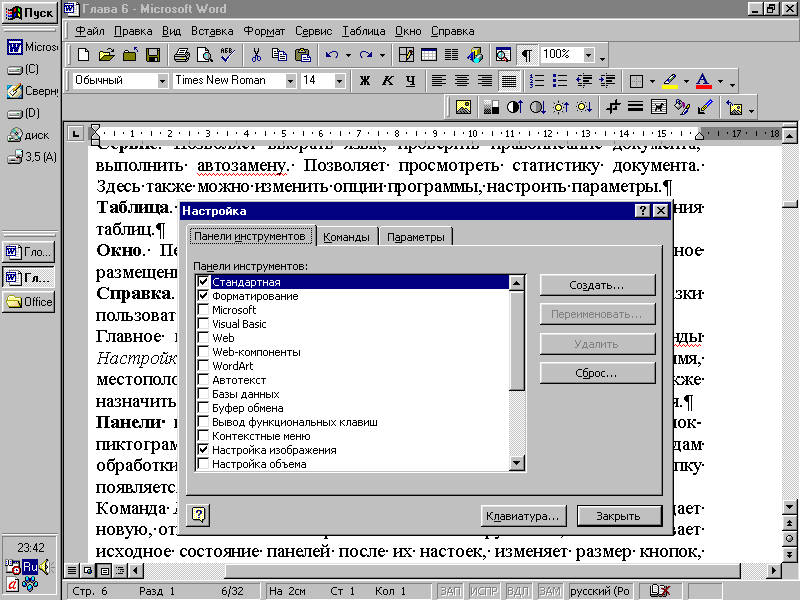The width and height of the screenshot is (800, 600).
Task: Cut selection with scissors icon
Action: coord(256,55)
